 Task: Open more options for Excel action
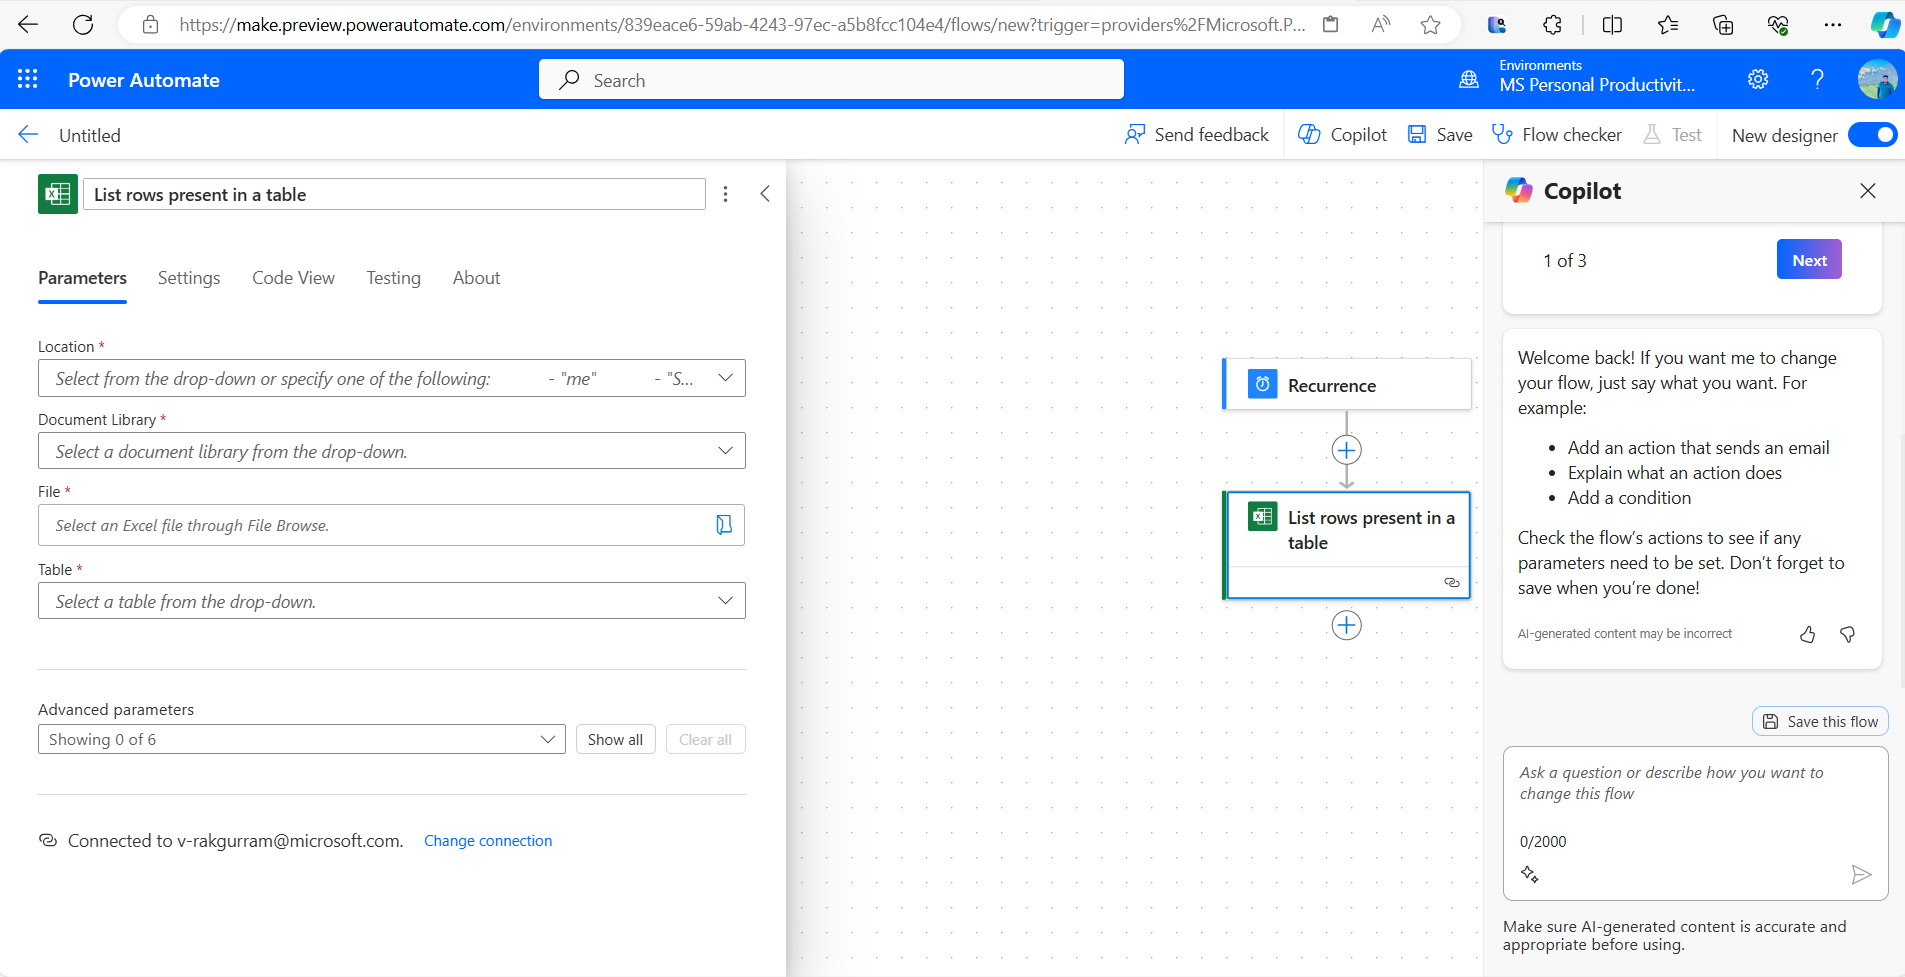tap(726, 194)
